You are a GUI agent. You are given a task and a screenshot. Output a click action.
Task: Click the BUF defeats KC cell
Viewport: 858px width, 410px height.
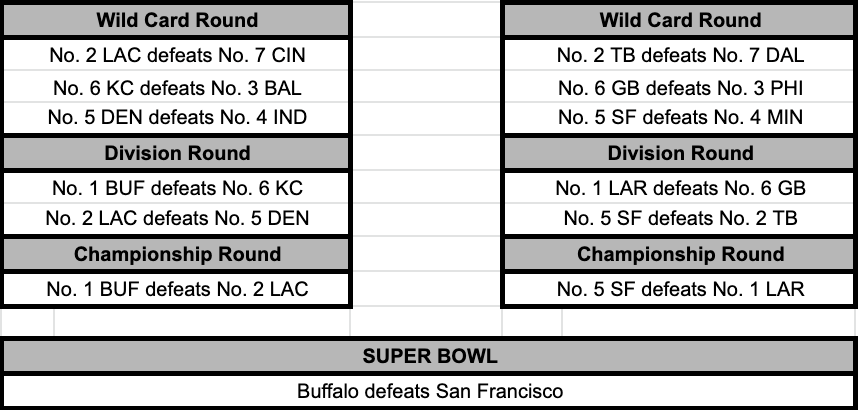[177, 187]
